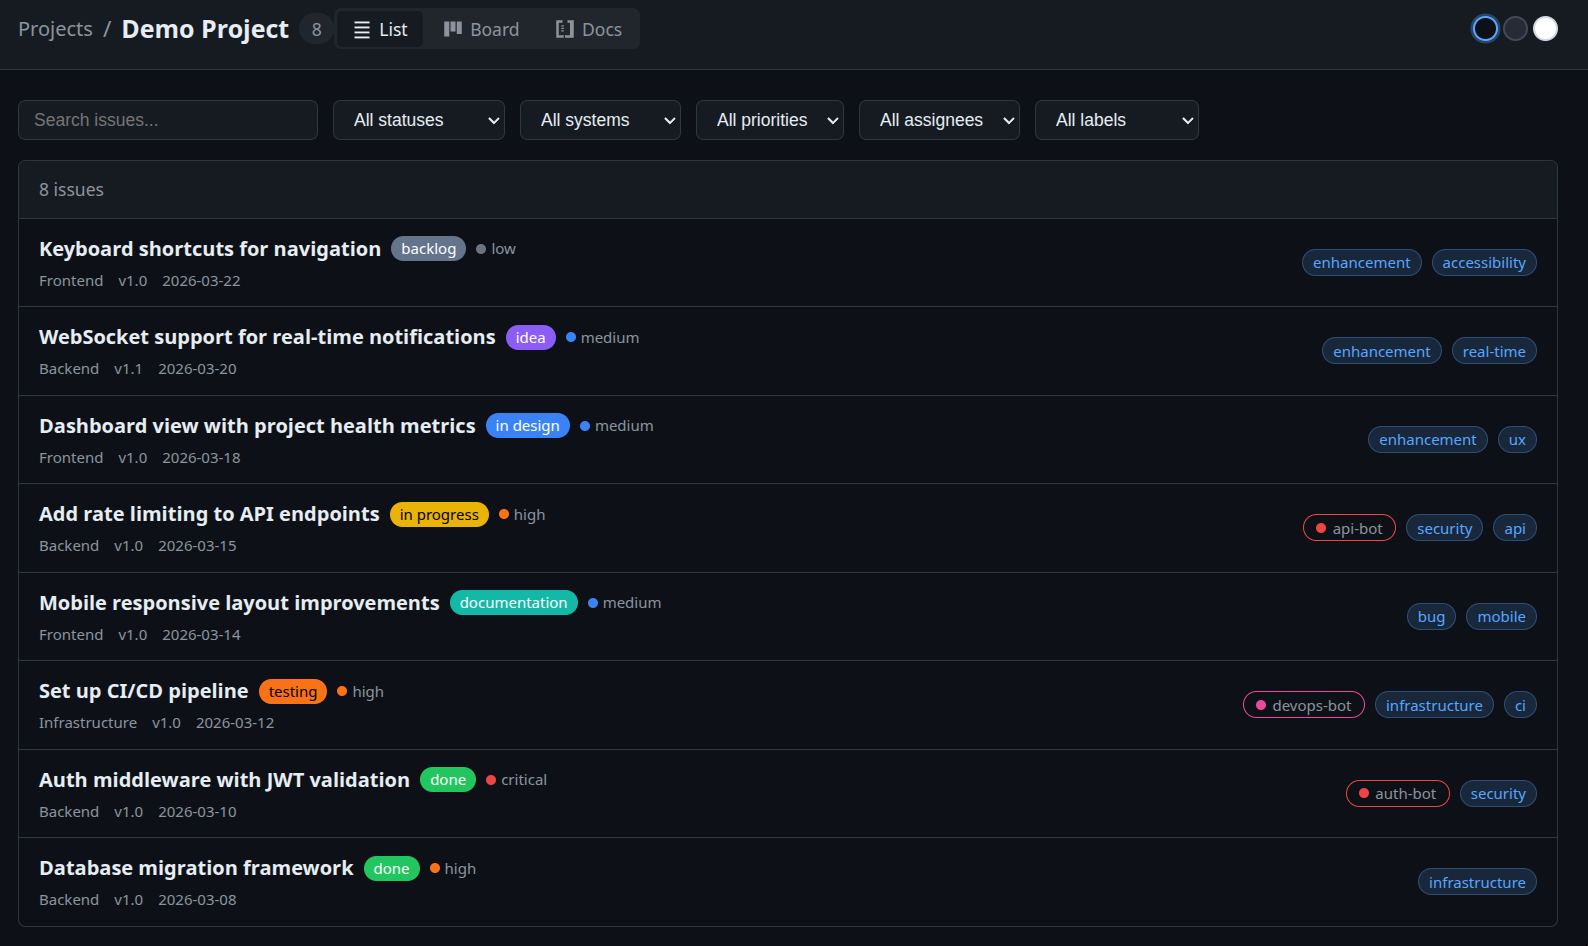Click the Demo Project title
1588x946 pixels.
tap(205, 29)
